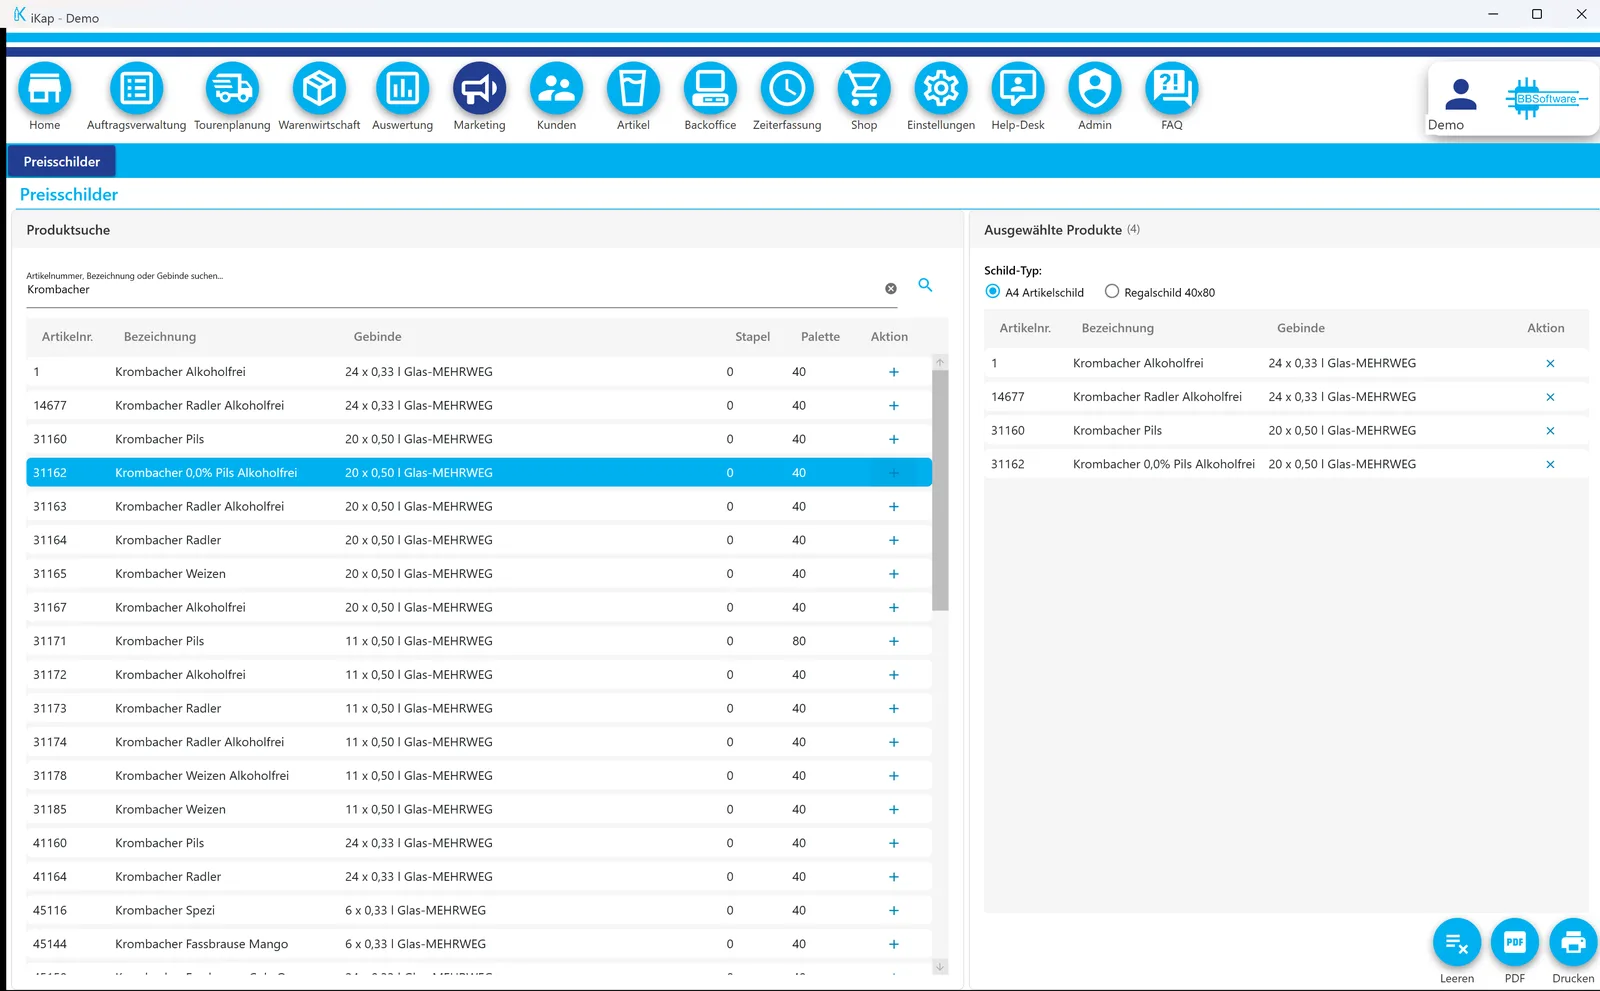This screenshot has width=1600, height=991.
Task: Open Help-Desk icon
Action: tap(1018, 89)
